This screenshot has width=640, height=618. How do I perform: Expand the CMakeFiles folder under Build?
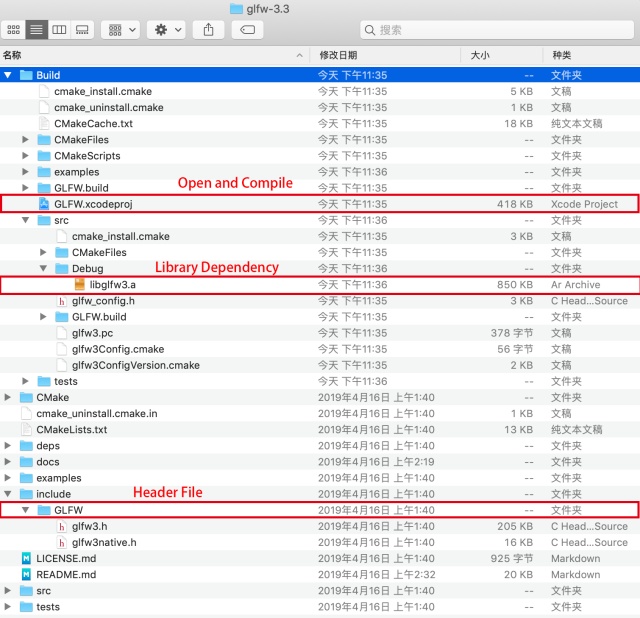(x=25, y=140)
